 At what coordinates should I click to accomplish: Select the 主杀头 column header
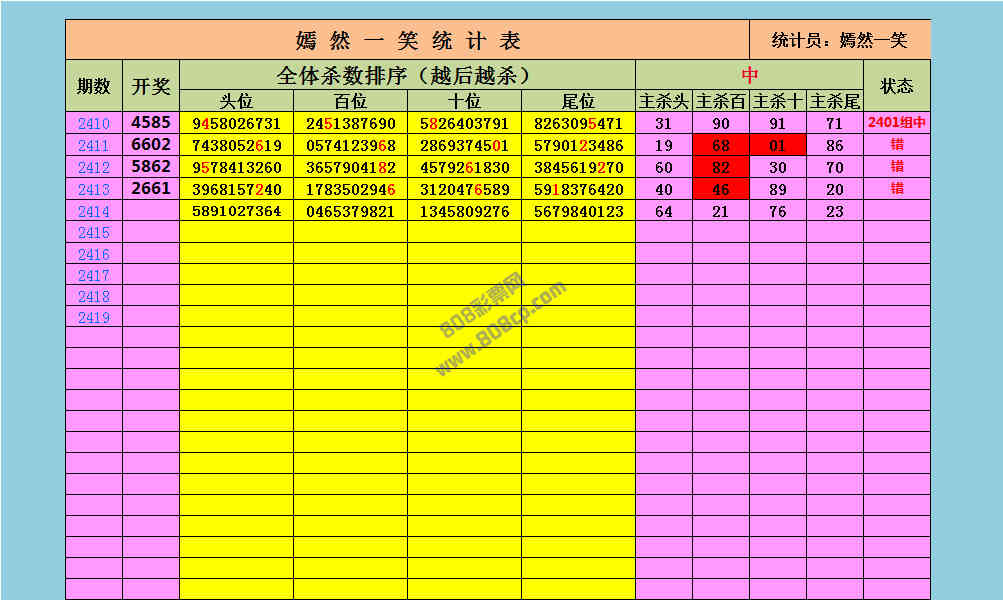tap(664, 101)
